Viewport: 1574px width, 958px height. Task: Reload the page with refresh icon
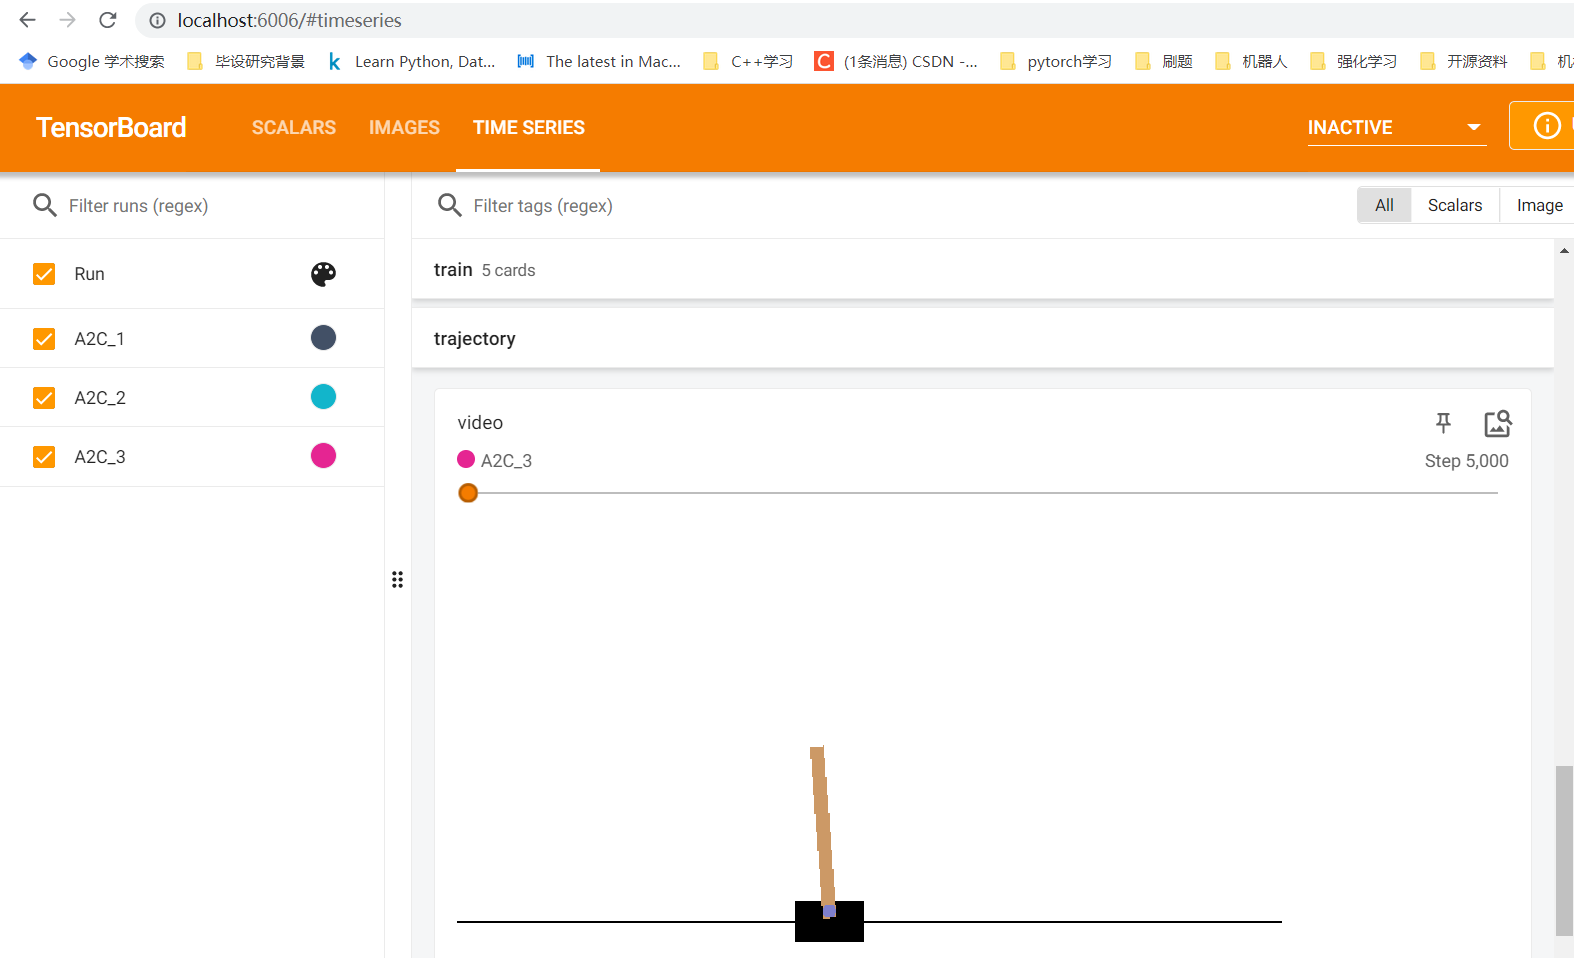pos(108,20)
